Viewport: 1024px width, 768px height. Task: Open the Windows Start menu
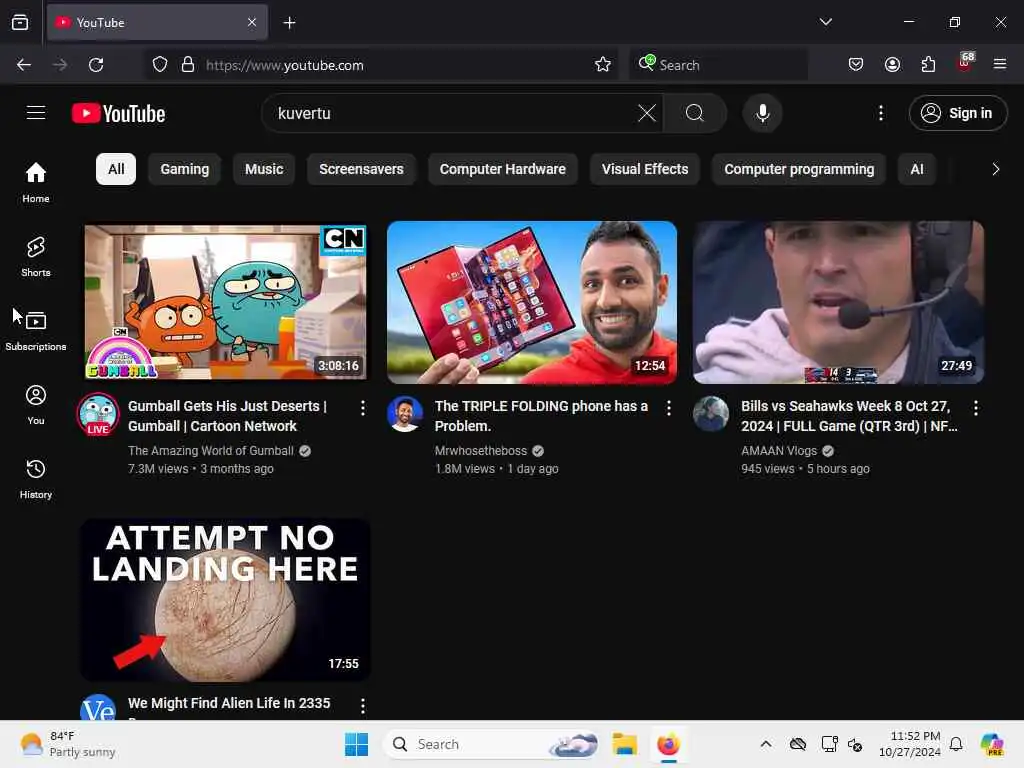click(x=357, y=744)
